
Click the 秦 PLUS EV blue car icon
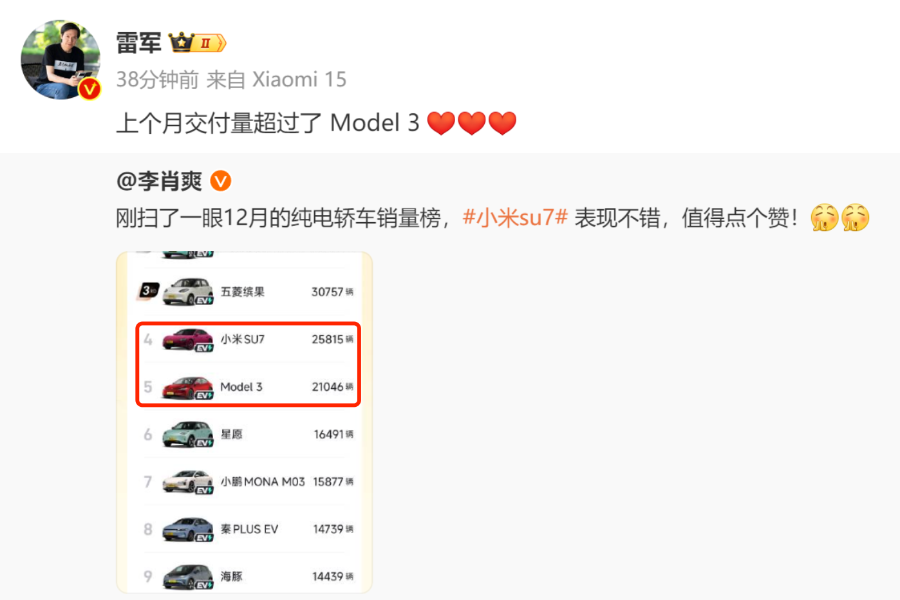188,529
